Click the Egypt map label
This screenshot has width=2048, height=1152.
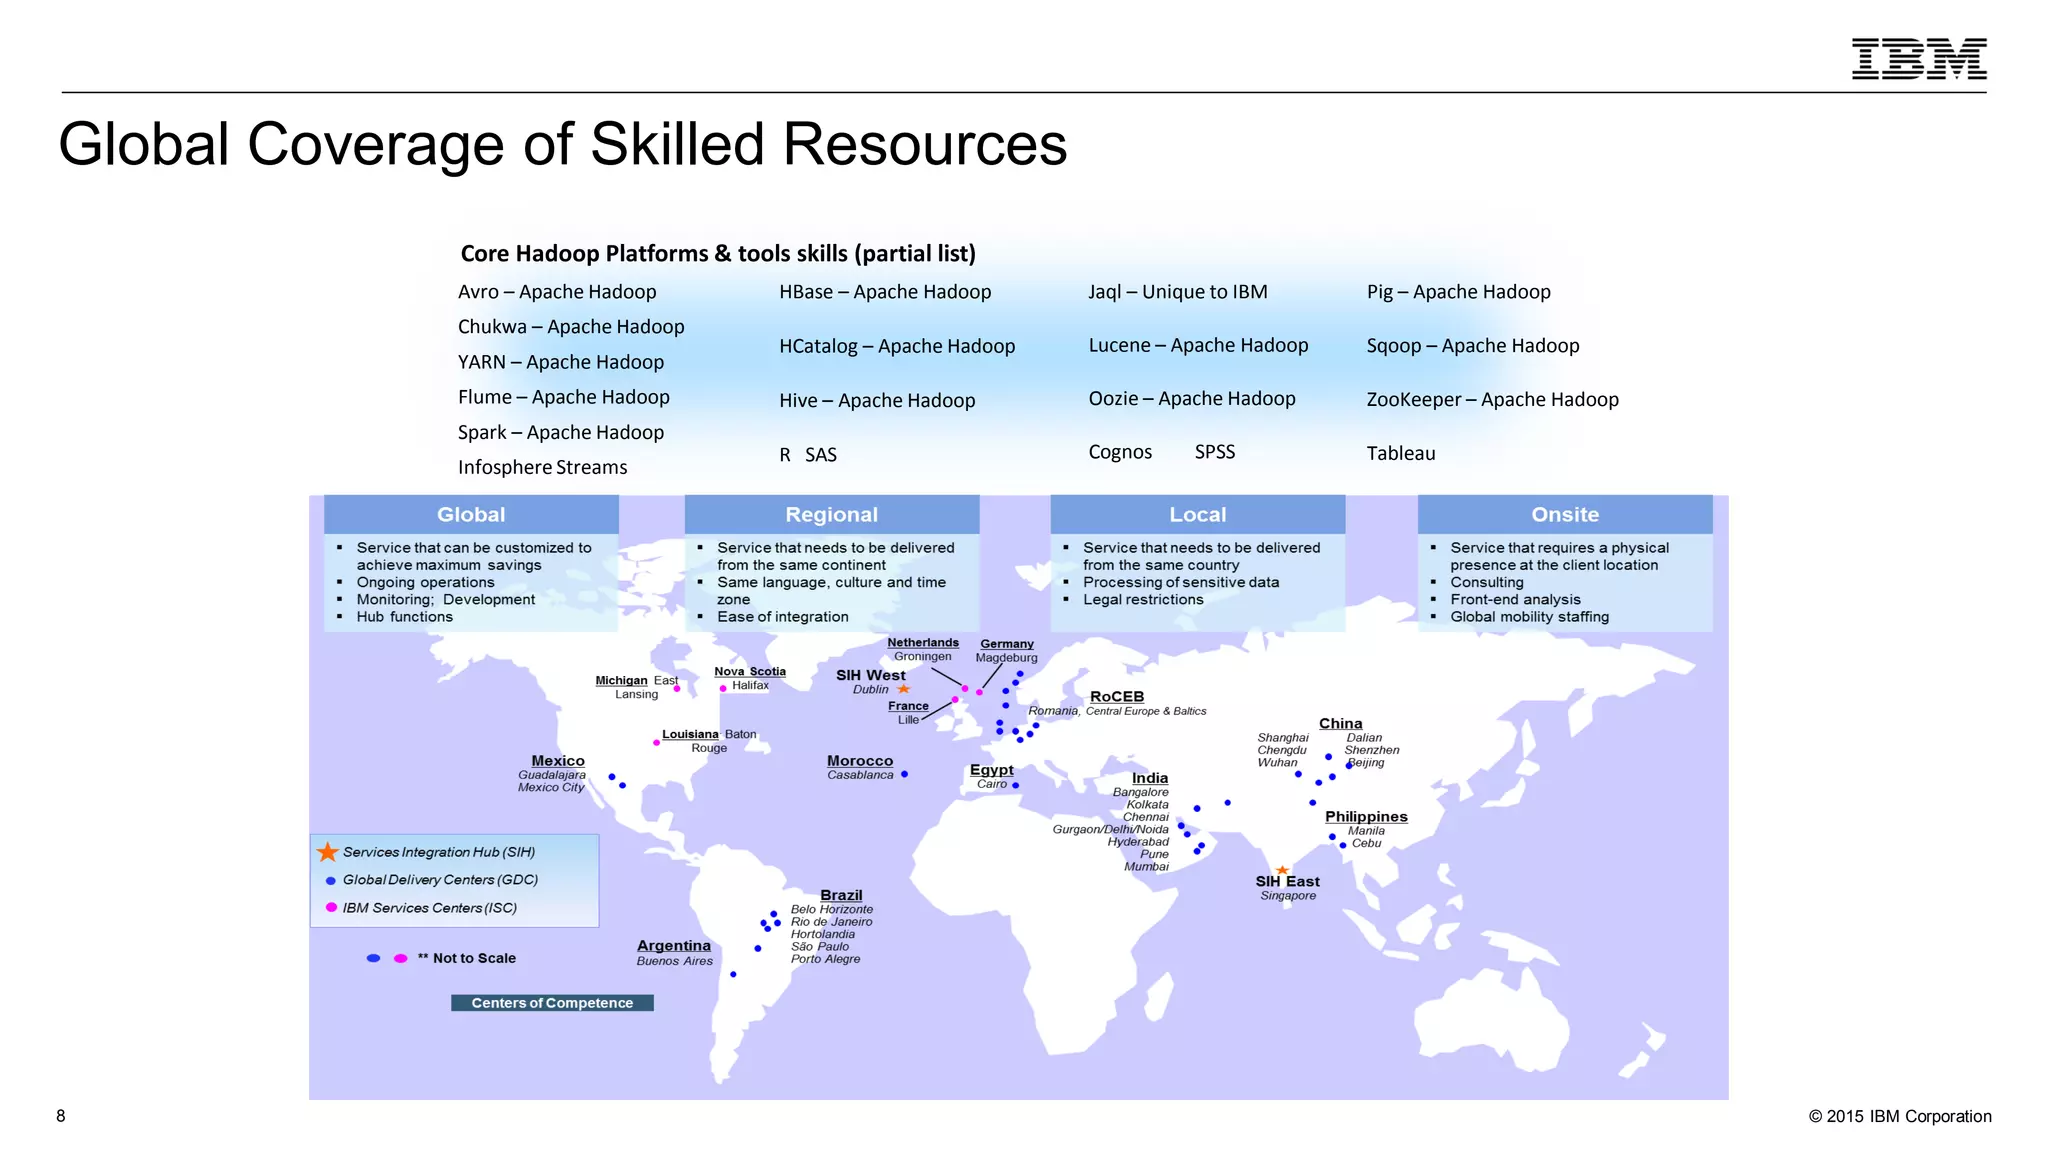tap(991, 770)
